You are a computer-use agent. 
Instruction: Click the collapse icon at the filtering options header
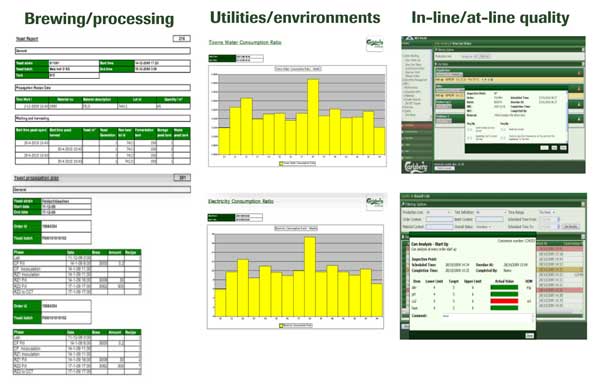pyautogui.click(x=583, y=205)
